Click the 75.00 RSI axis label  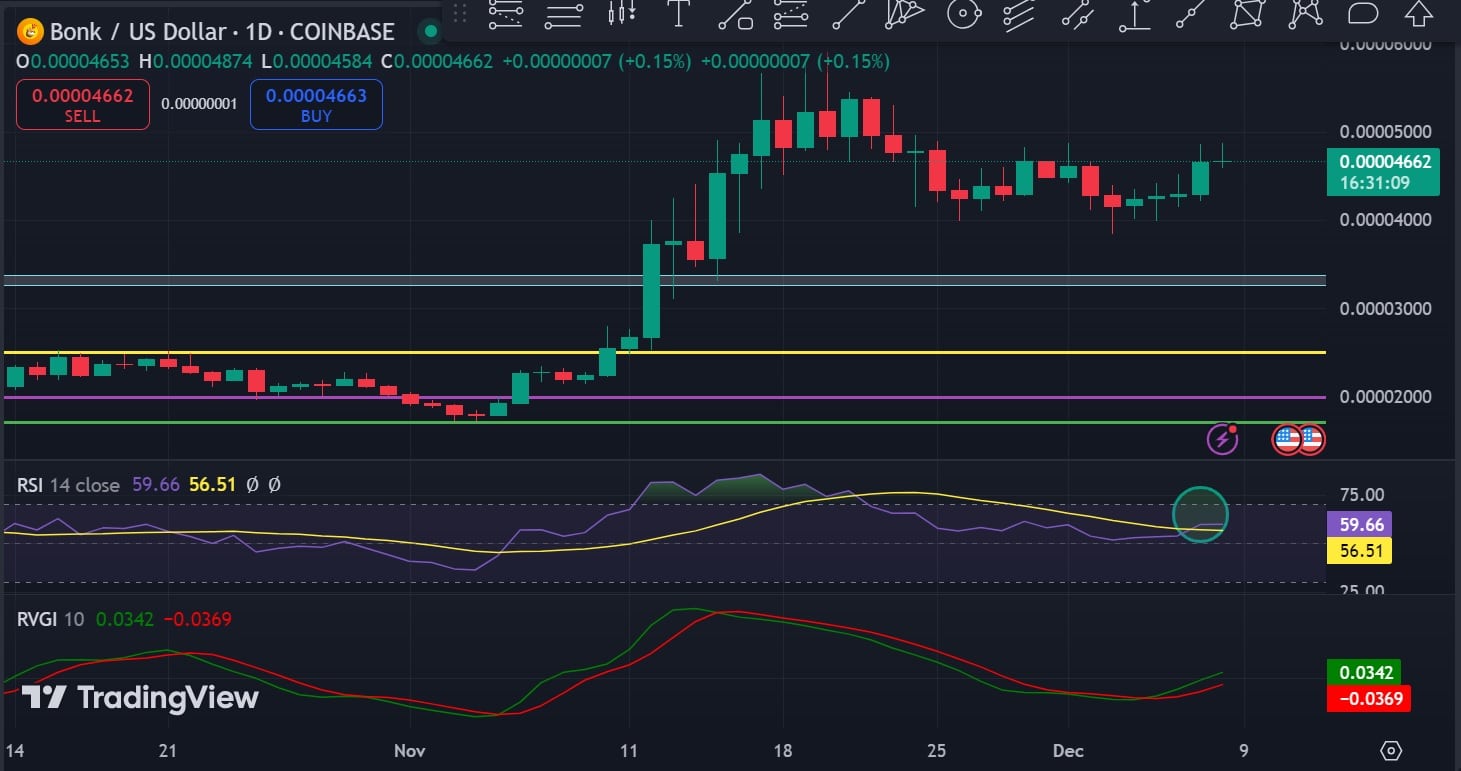point(1361,495)
